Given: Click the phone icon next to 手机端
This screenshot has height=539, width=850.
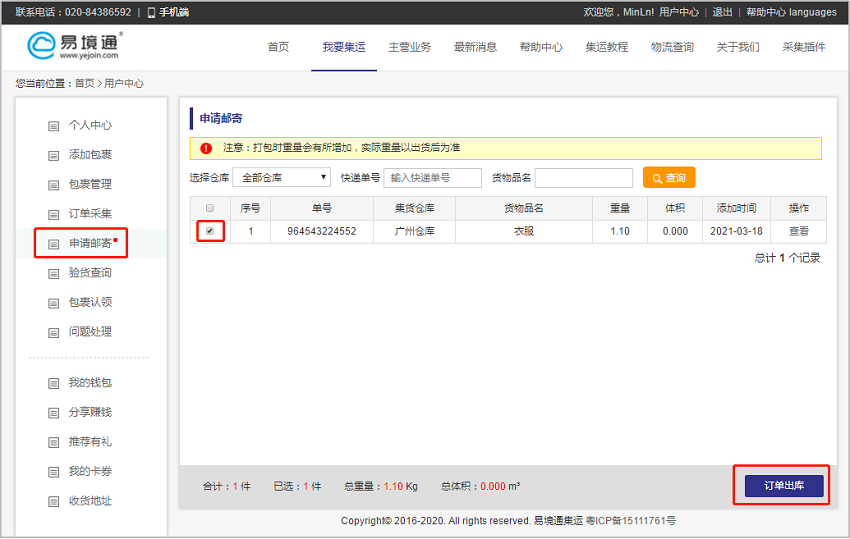Looking at the screenshot, I should point(151,12).
